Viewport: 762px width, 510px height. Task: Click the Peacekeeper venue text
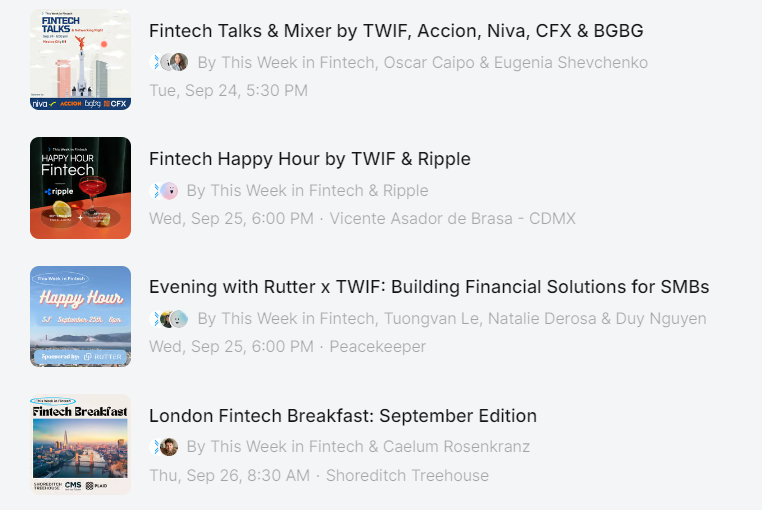coord(378,347)
